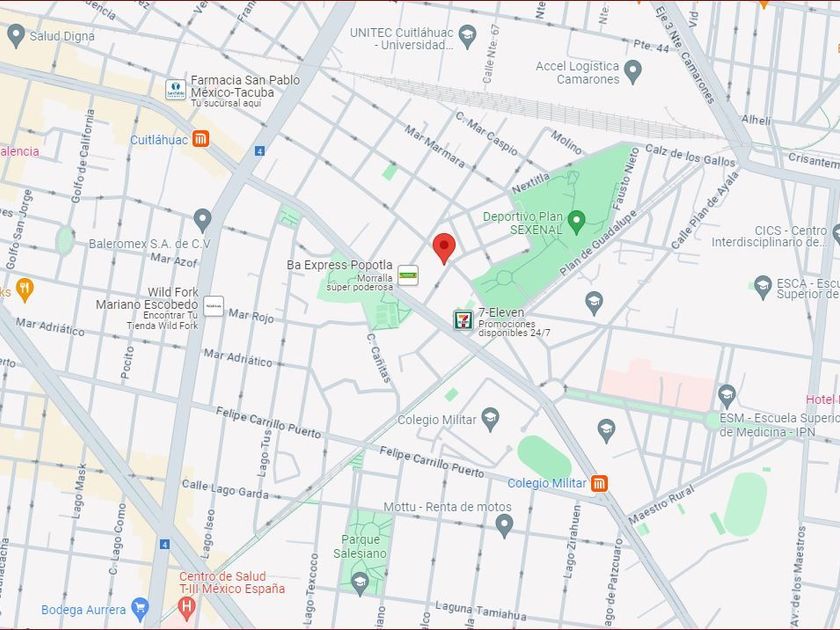Open the Deportivo Plan SEXENAL park pin
This screenshot has width=840, height=630.
[x=576, y=222]
